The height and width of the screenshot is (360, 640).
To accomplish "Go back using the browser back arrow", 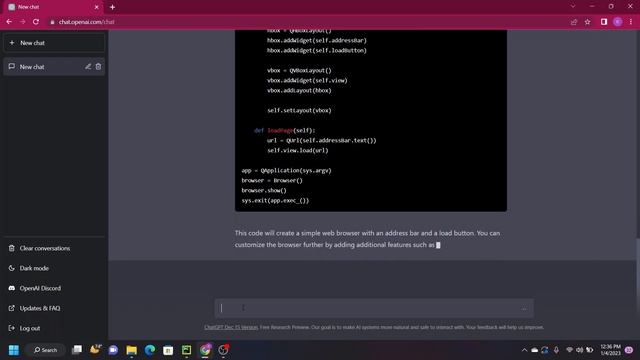I will 9,22.
